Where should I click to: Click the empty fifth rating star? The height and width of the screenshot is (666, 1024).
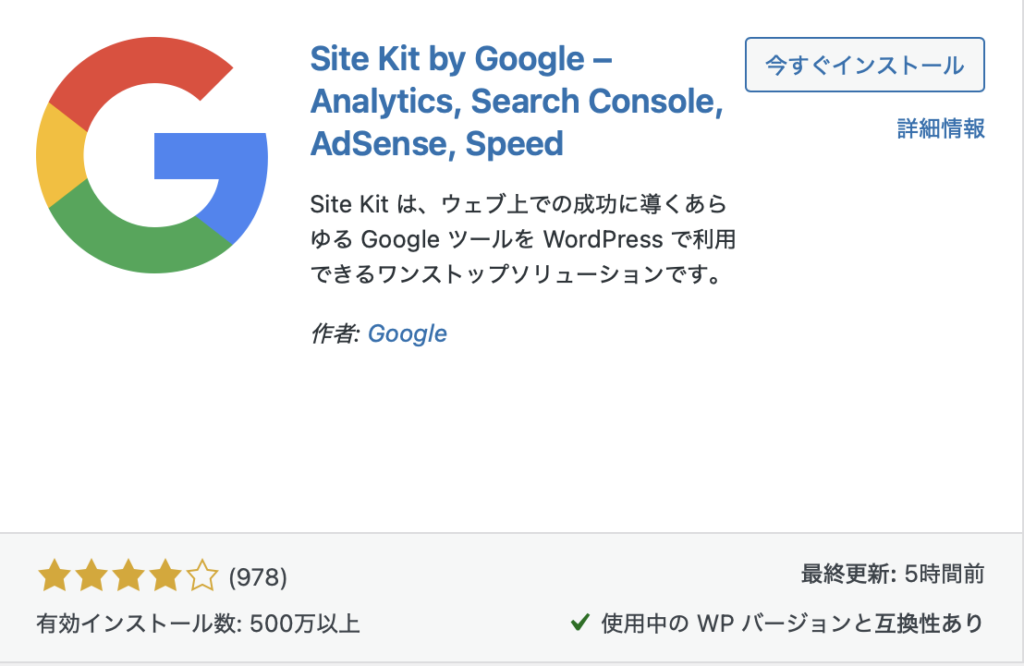coord(201,576)
